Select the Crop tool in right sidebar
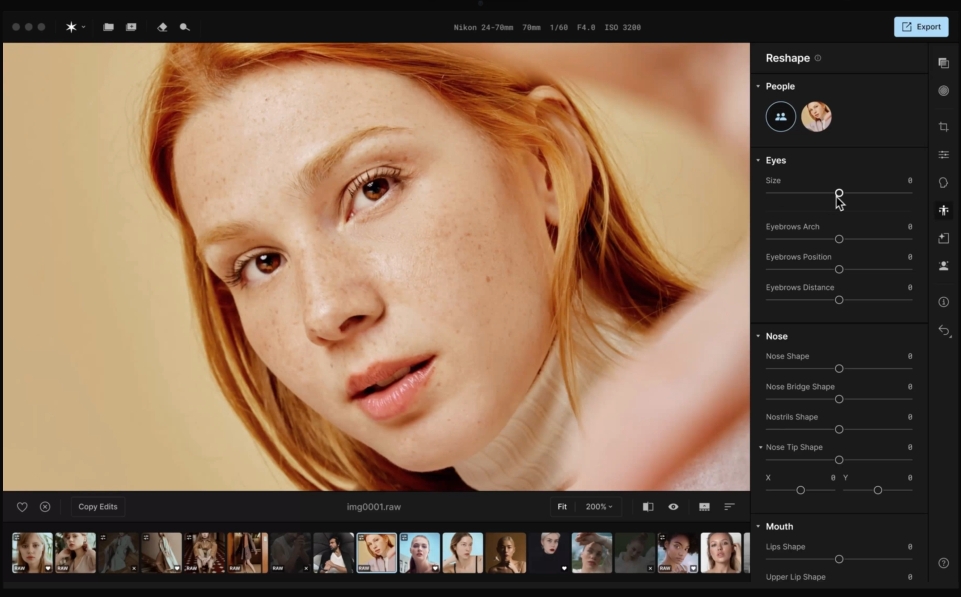The height and width of the screenshot is (597, 961). click(943, 127)
